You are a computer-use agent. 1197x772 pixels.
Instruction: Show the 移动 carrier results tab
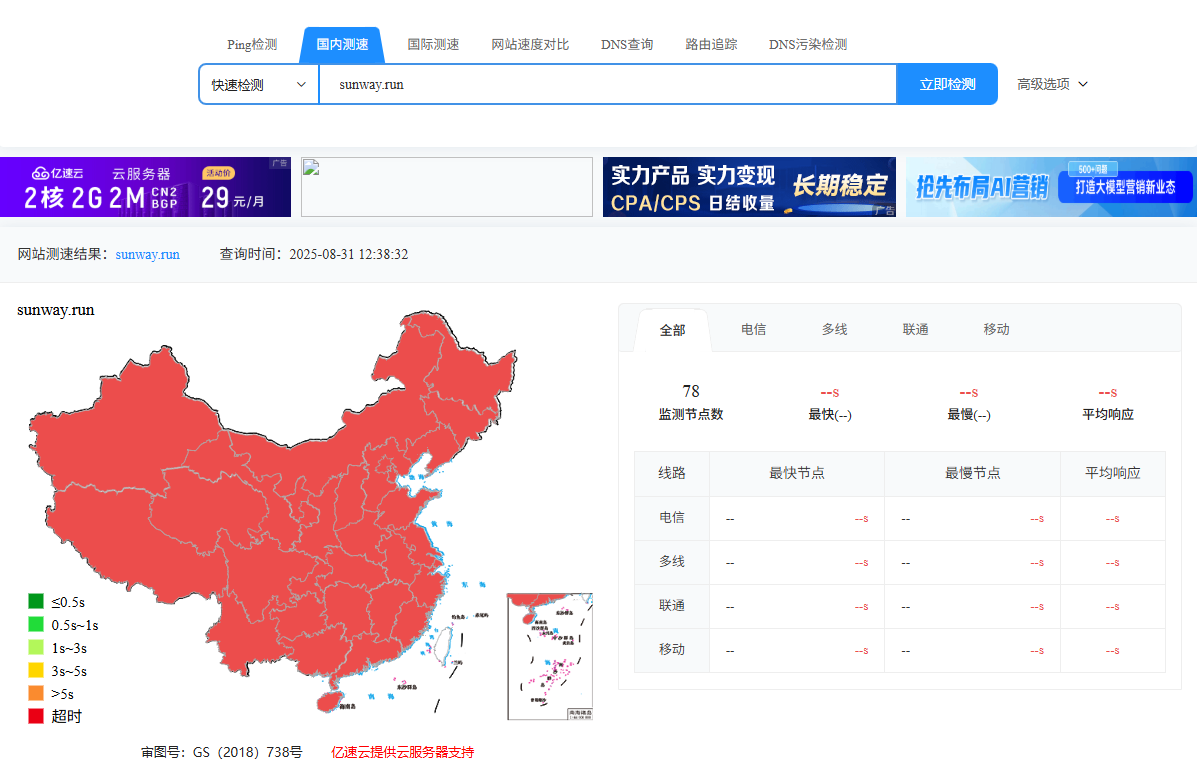(x=996, y=330)
